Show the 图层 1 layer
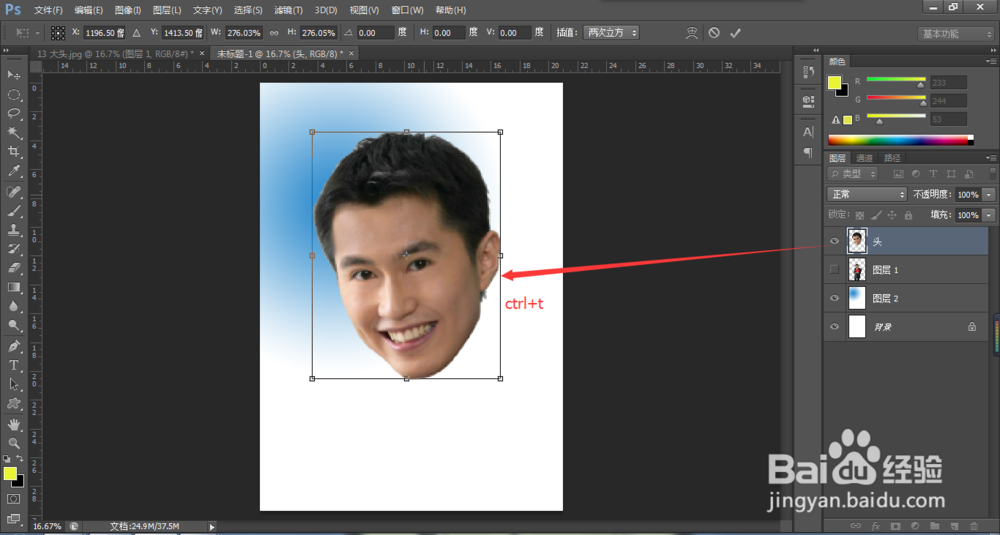1000x535 pixels. [834, 270]
